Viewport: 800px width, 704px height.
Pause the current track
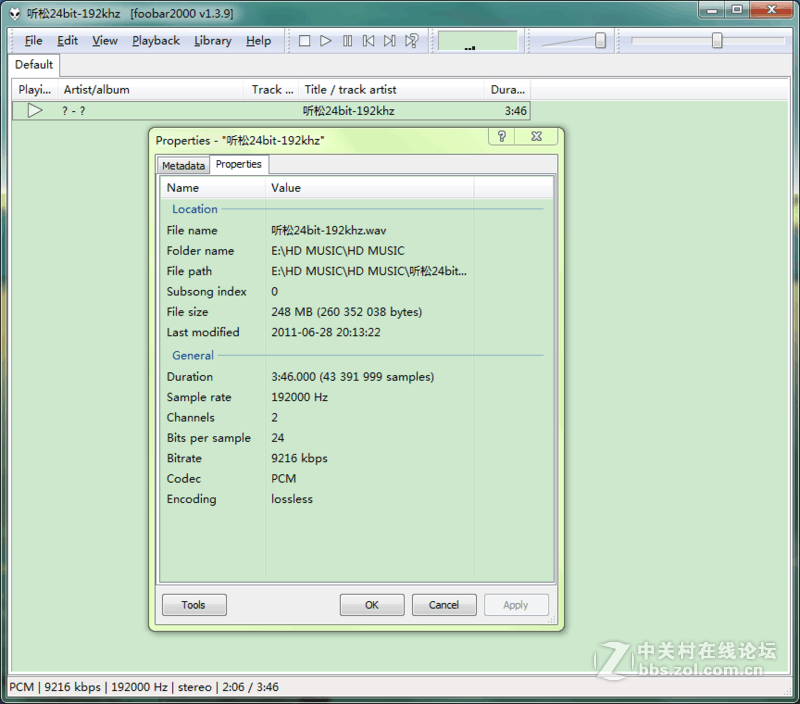click(347, 41)
